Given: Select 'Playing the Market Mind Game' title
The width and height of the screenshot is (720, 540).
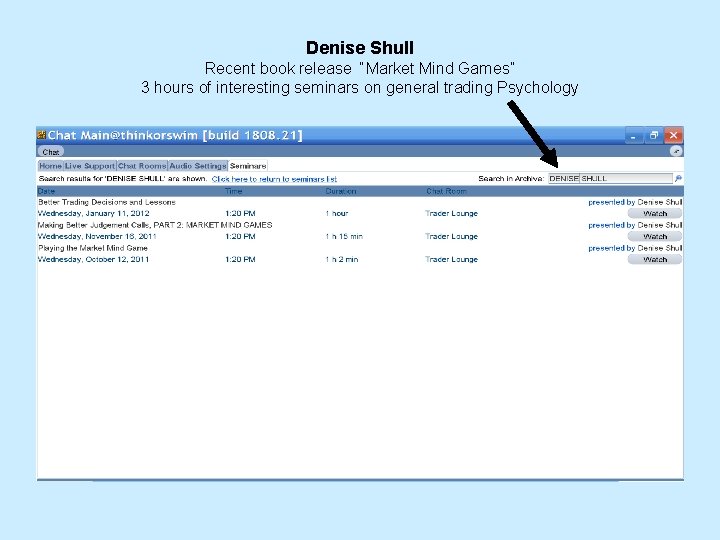Looking at the screenshot, I should [93, 248].
